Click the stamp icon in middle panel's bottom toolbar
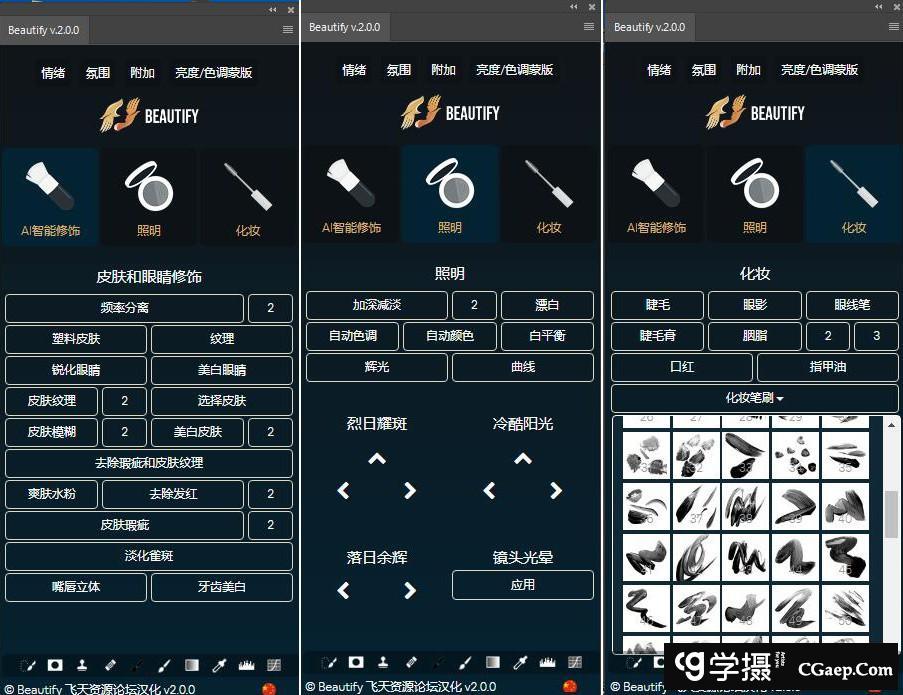Image resolution: width=903 pixels, height=695 pixels. 383,662
